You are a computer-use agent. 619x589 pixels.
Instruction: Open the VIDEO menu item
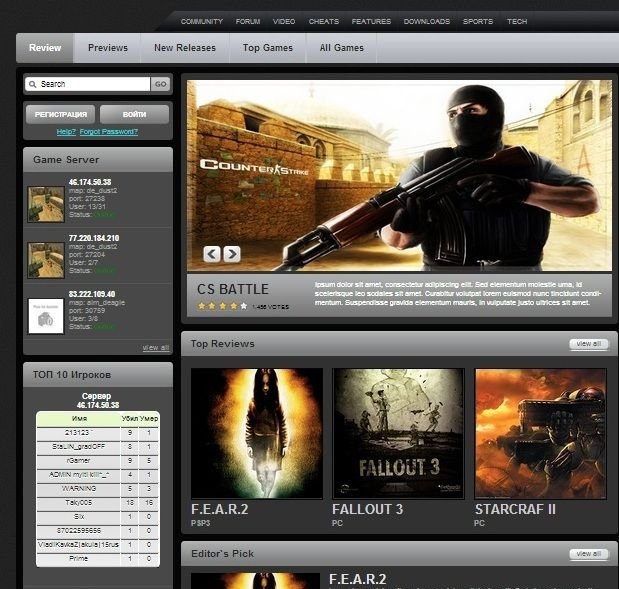(284, 21)
